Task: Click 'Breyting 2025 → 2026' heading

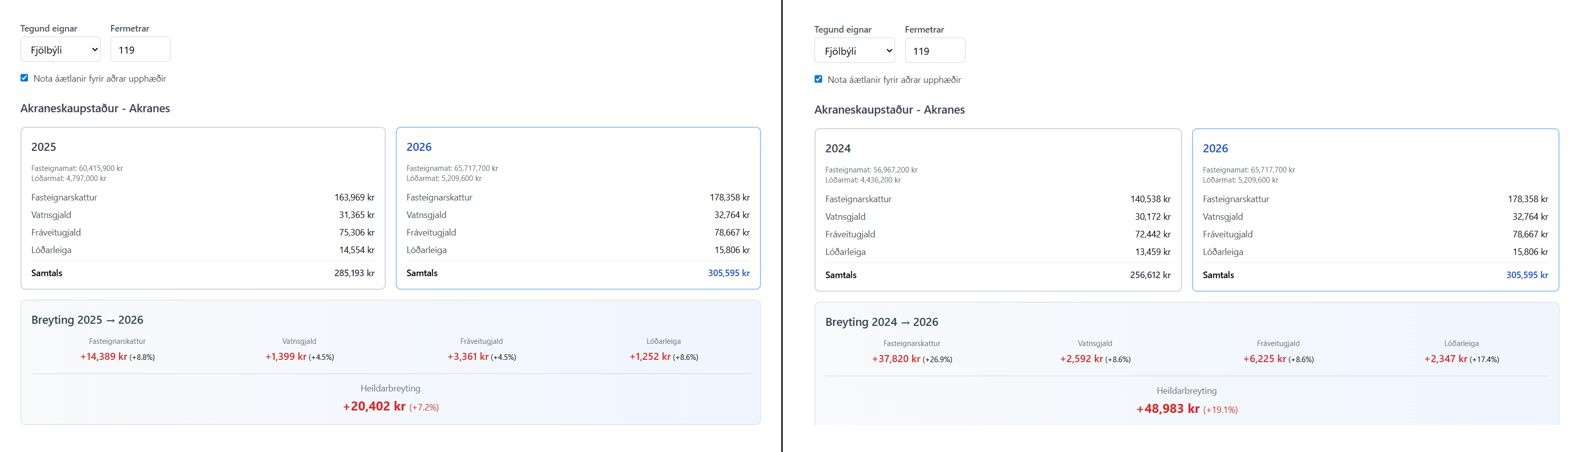Action: pos(87,320)
